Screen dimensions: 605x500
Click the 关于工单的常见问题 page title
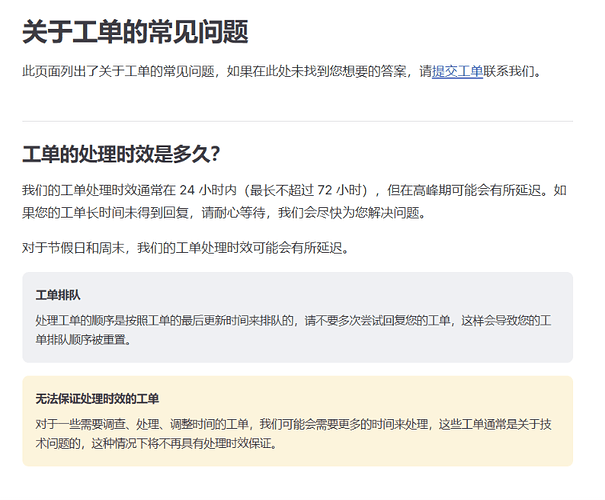pyautogui.click(x=135, y=32)
